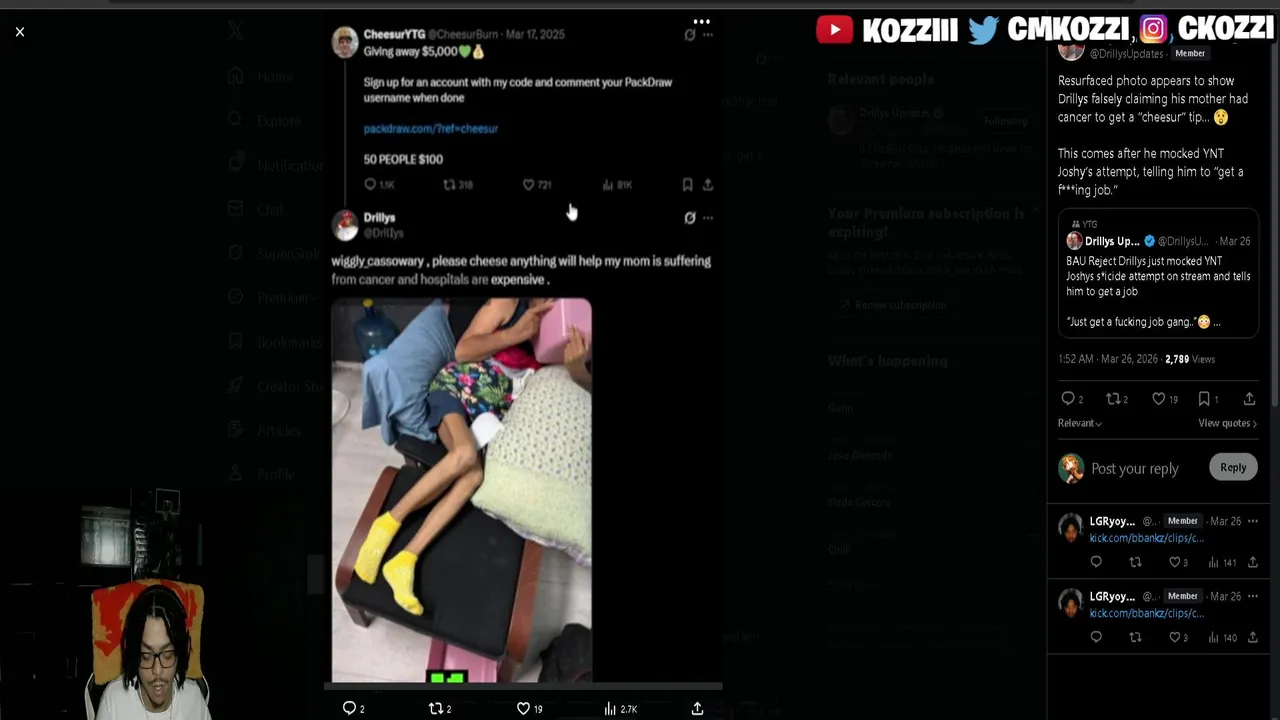Image resolution: width=1280 pixels, height=720 pixels.
Task: Close the image viewer with the X icon
Action: (x=20, y=32)
